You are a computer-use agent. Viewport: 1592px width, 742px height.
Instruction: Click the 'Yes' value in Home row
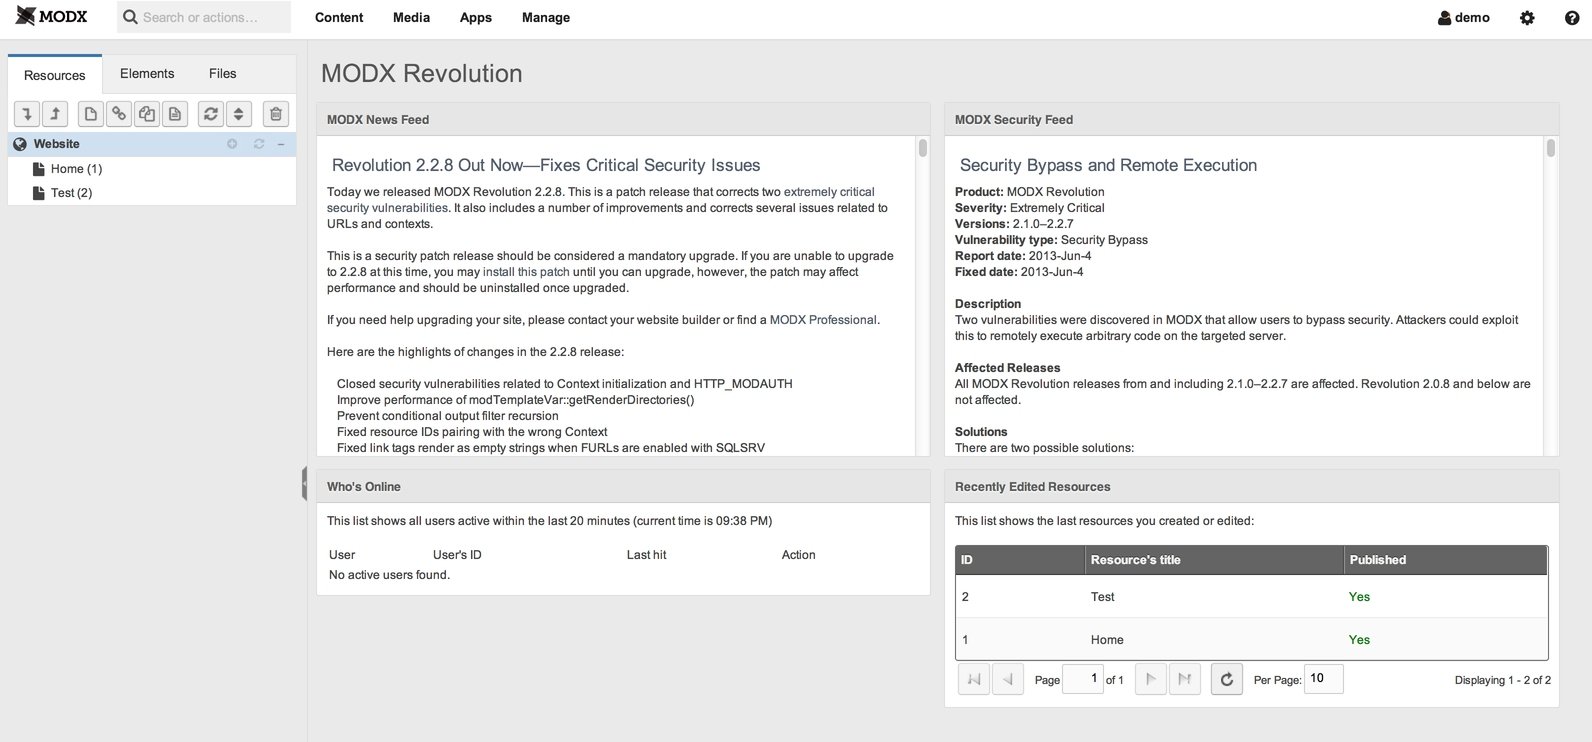coord(1359,640)
